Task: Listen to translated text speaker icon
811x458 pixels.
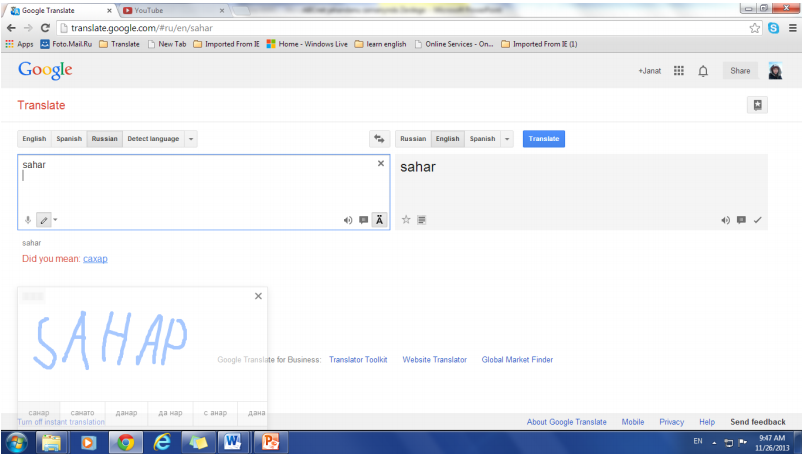Action: click(x=725, y=220)
